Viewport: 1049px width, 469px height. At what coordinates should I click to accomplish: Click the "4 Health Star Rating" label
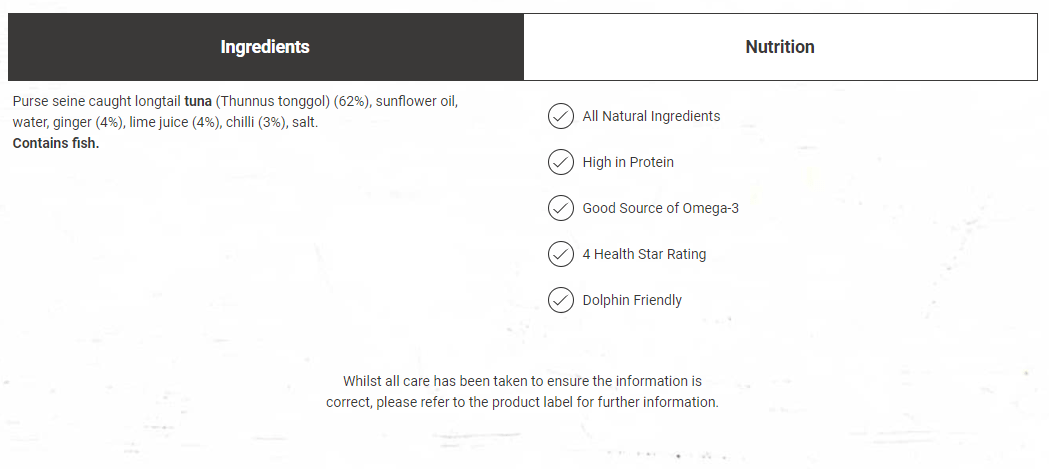pos(644,254)
